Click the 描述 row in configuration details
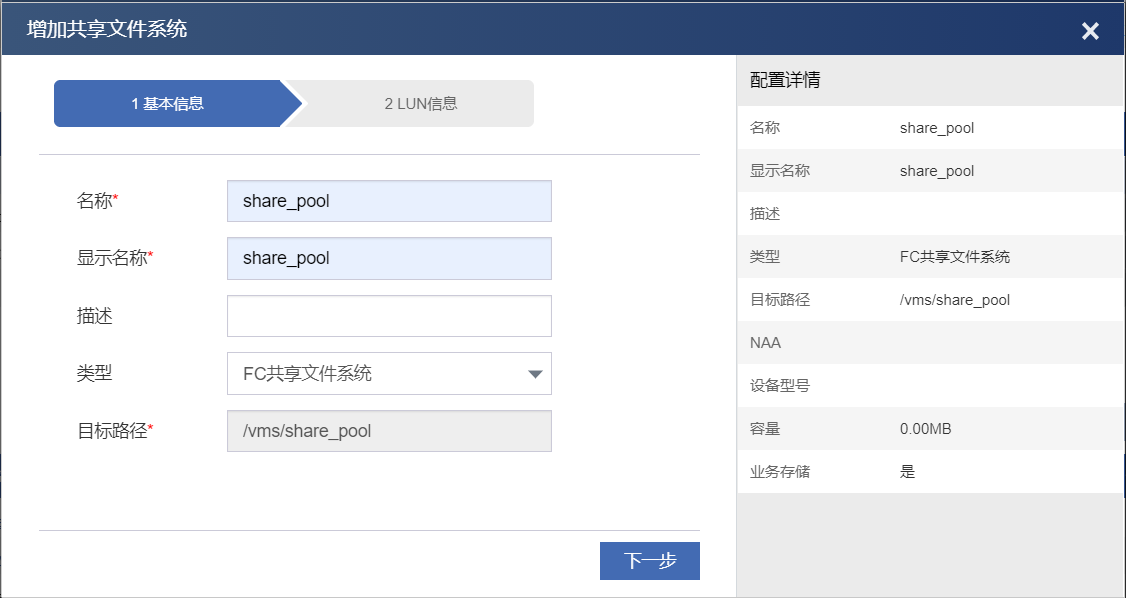Screen dimensions: 1126x598 click(x=930, y=214)
